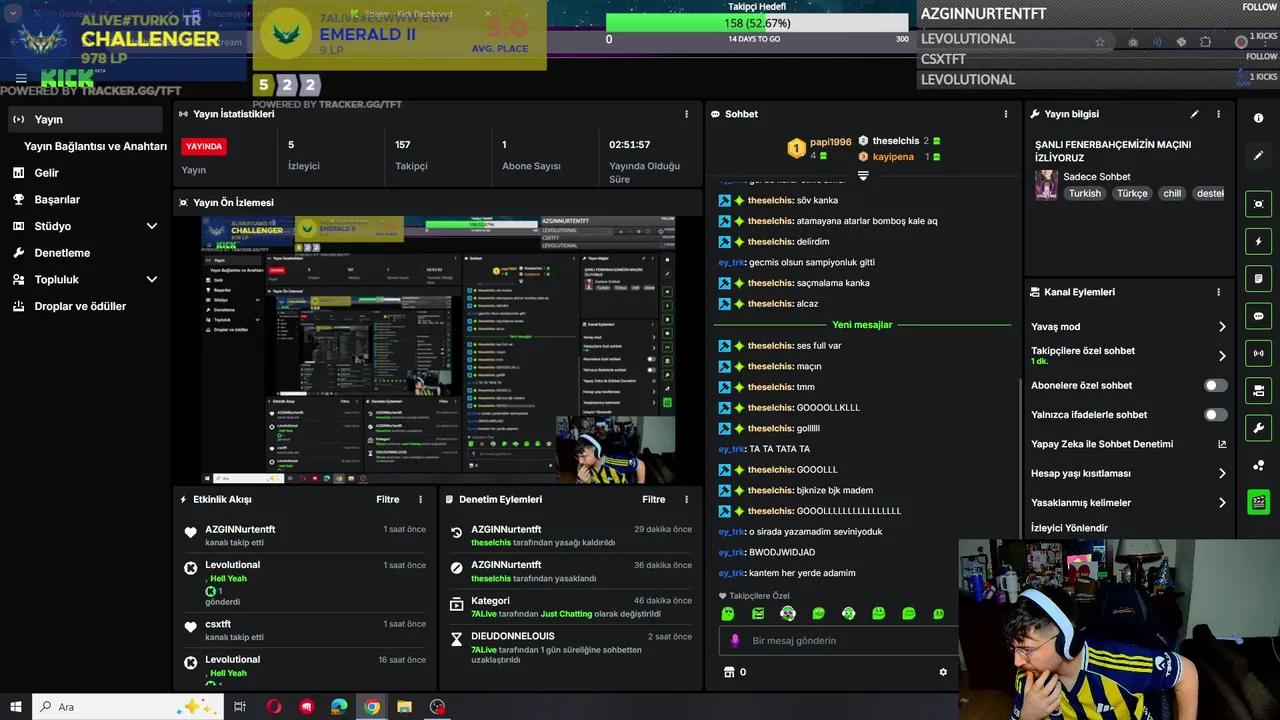Image resolution: width=1280 pixels, height=720 pixels.
Task: Open Windows Start menu
Action: click(16, 707)
